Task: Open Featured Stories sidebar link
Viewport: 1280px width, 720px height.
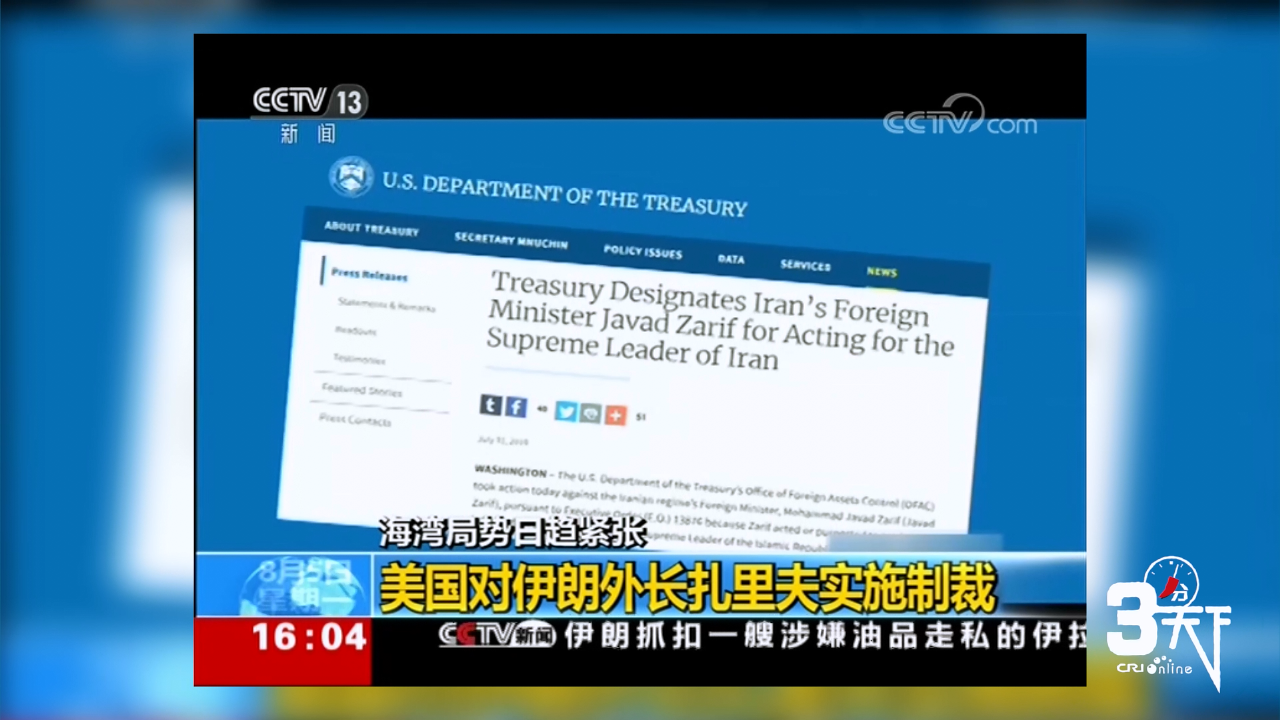Action: click(361, 390)
